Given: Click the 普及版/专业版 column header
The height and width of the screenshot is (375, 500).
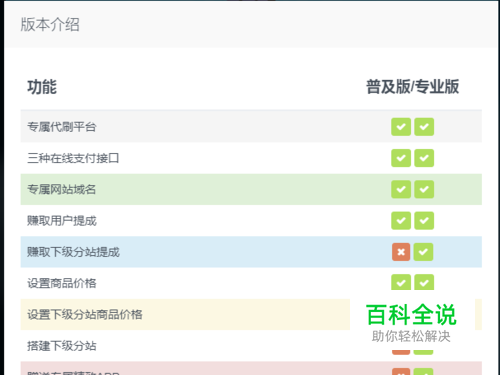Looking at the screenshot, I should (x=413, y=87).
